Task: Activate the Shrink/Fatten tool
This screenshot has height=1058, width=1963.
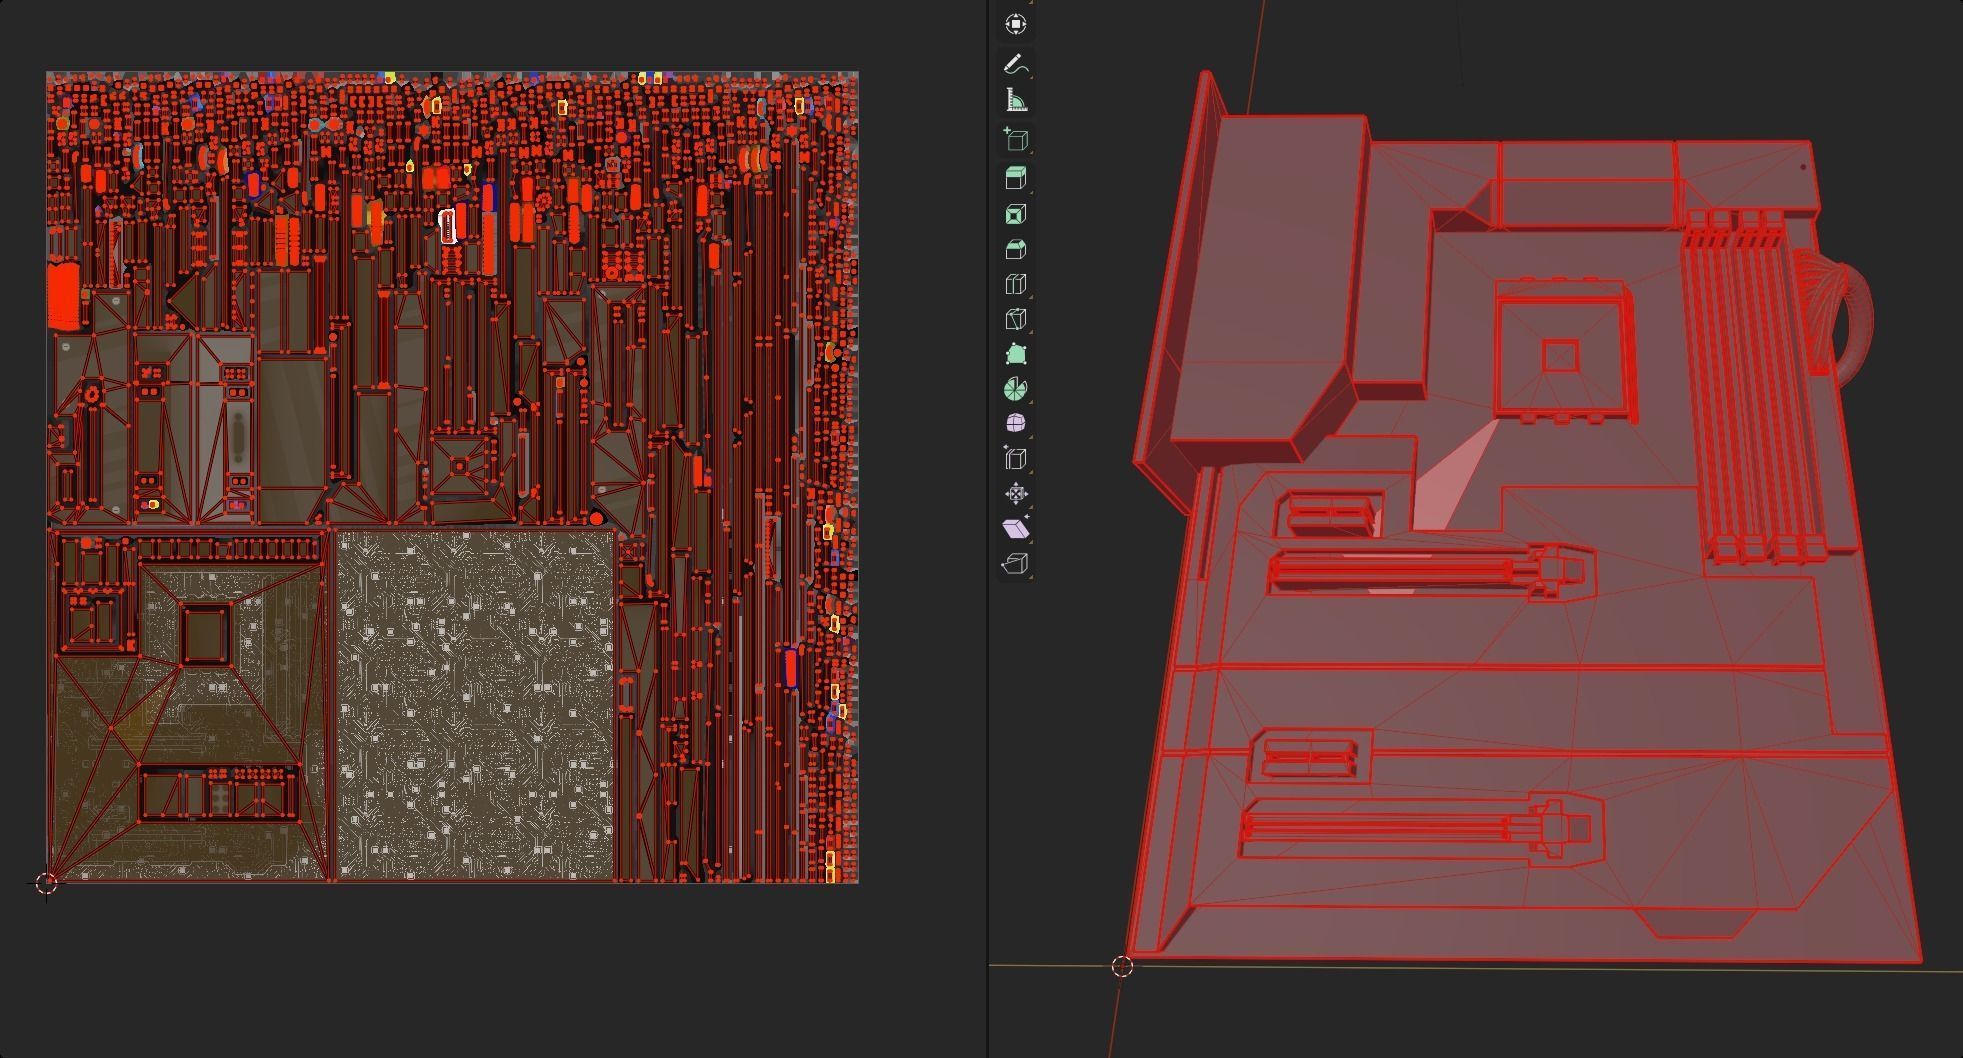Action: [x=1015, y=494]
